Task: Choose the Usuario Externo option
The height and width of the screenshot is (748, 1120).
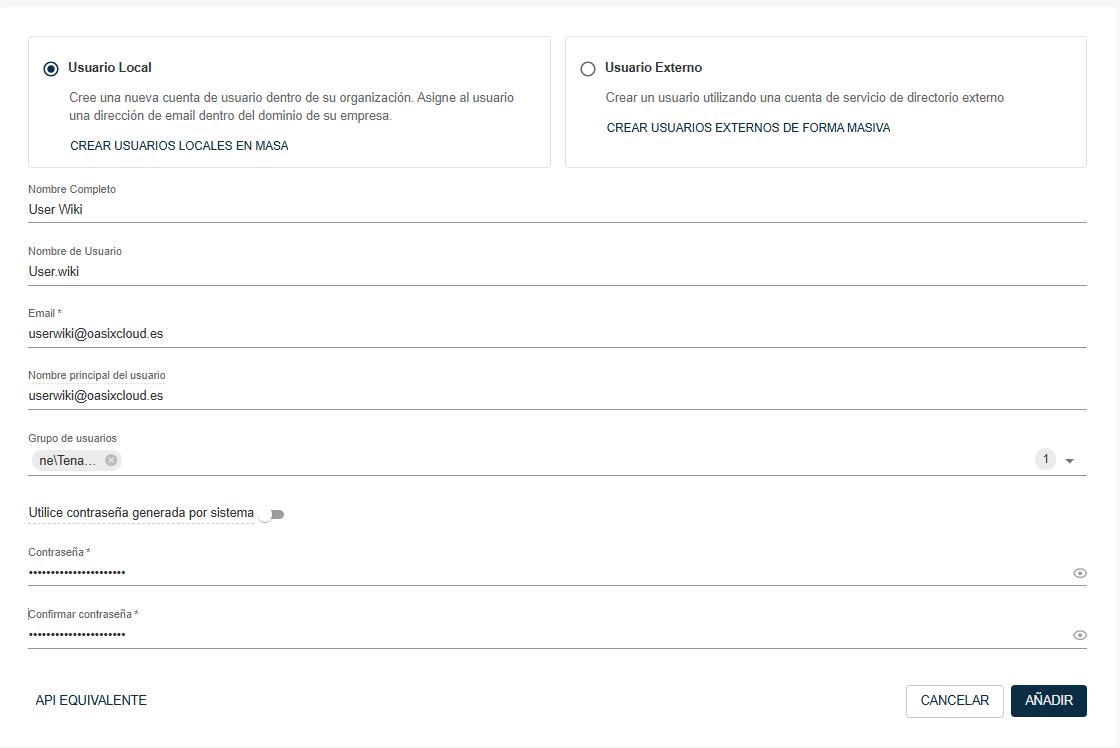Action: (588, 69)
